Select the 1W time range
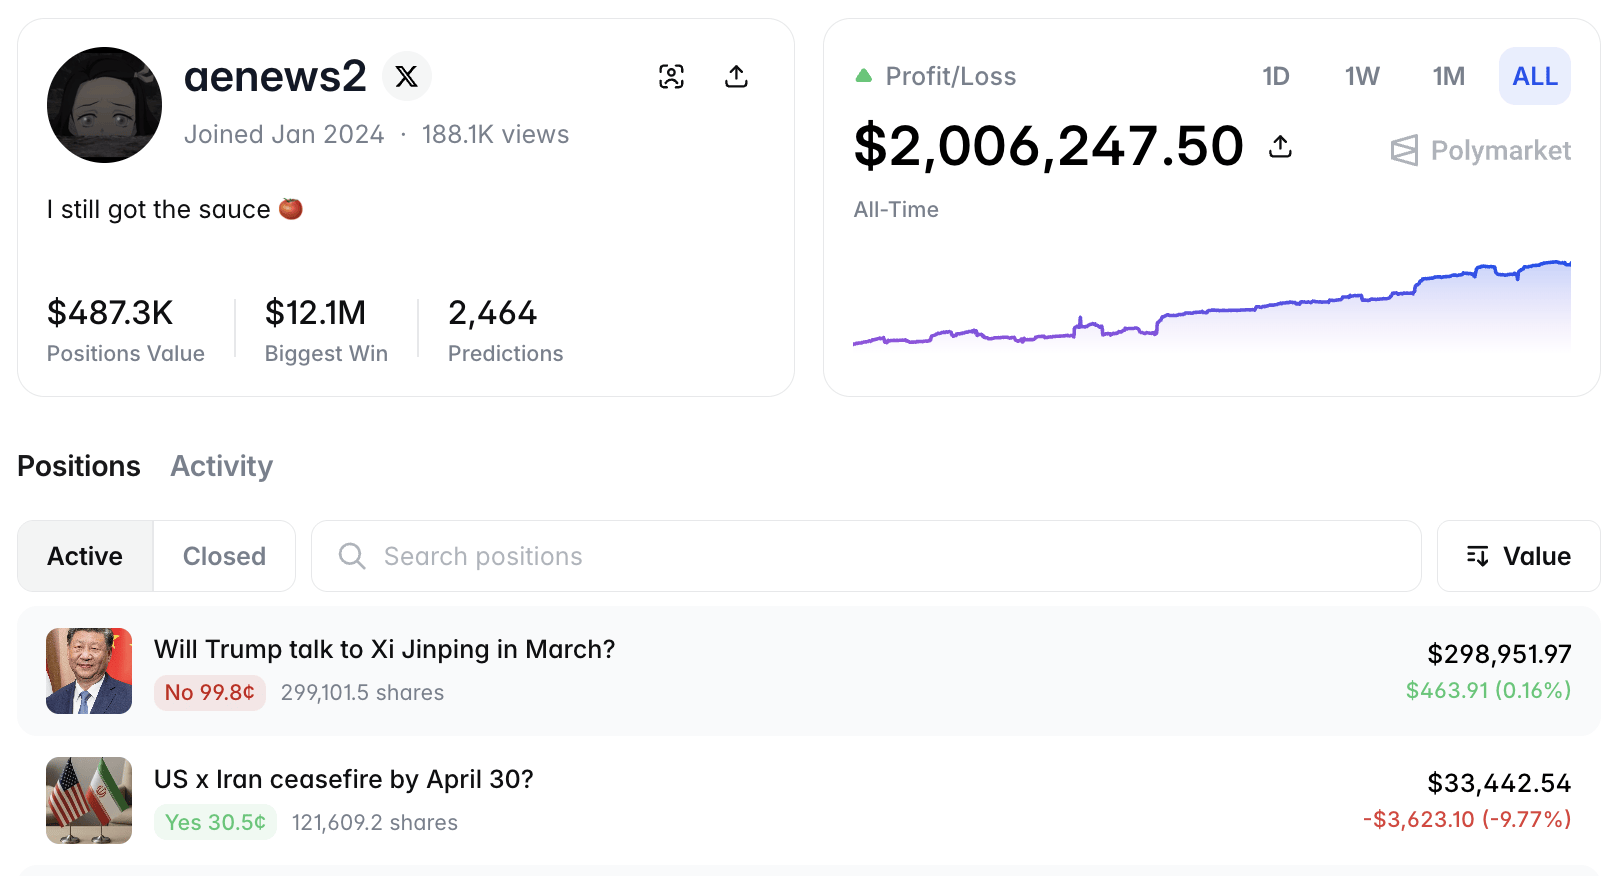Image resolution: width=1610 pixels, height=876 pixels. 1361,77
